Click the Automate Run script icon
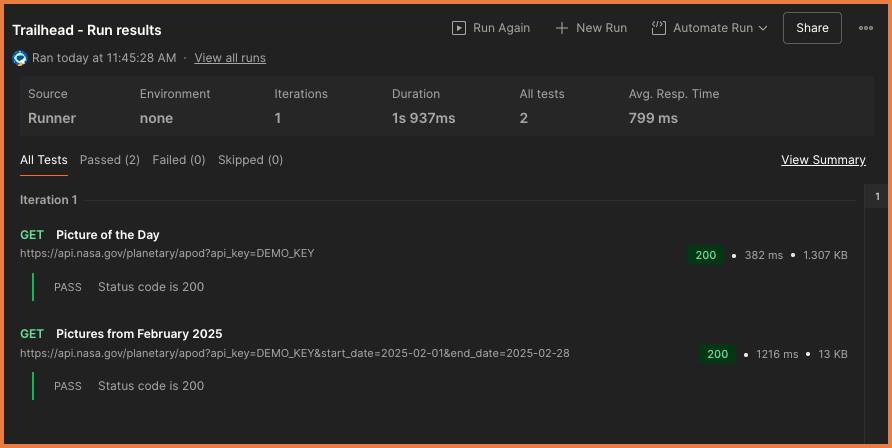The width and height of the screenshot is (892, 448). 658,28
